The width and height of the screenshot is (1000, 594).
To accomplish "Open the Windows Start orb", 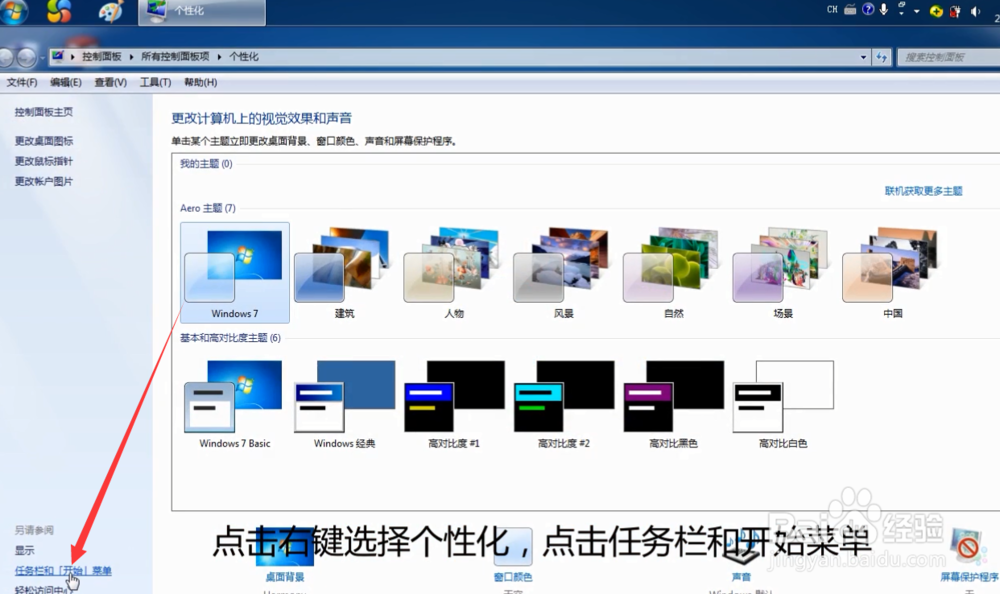I will pos(13,11).
